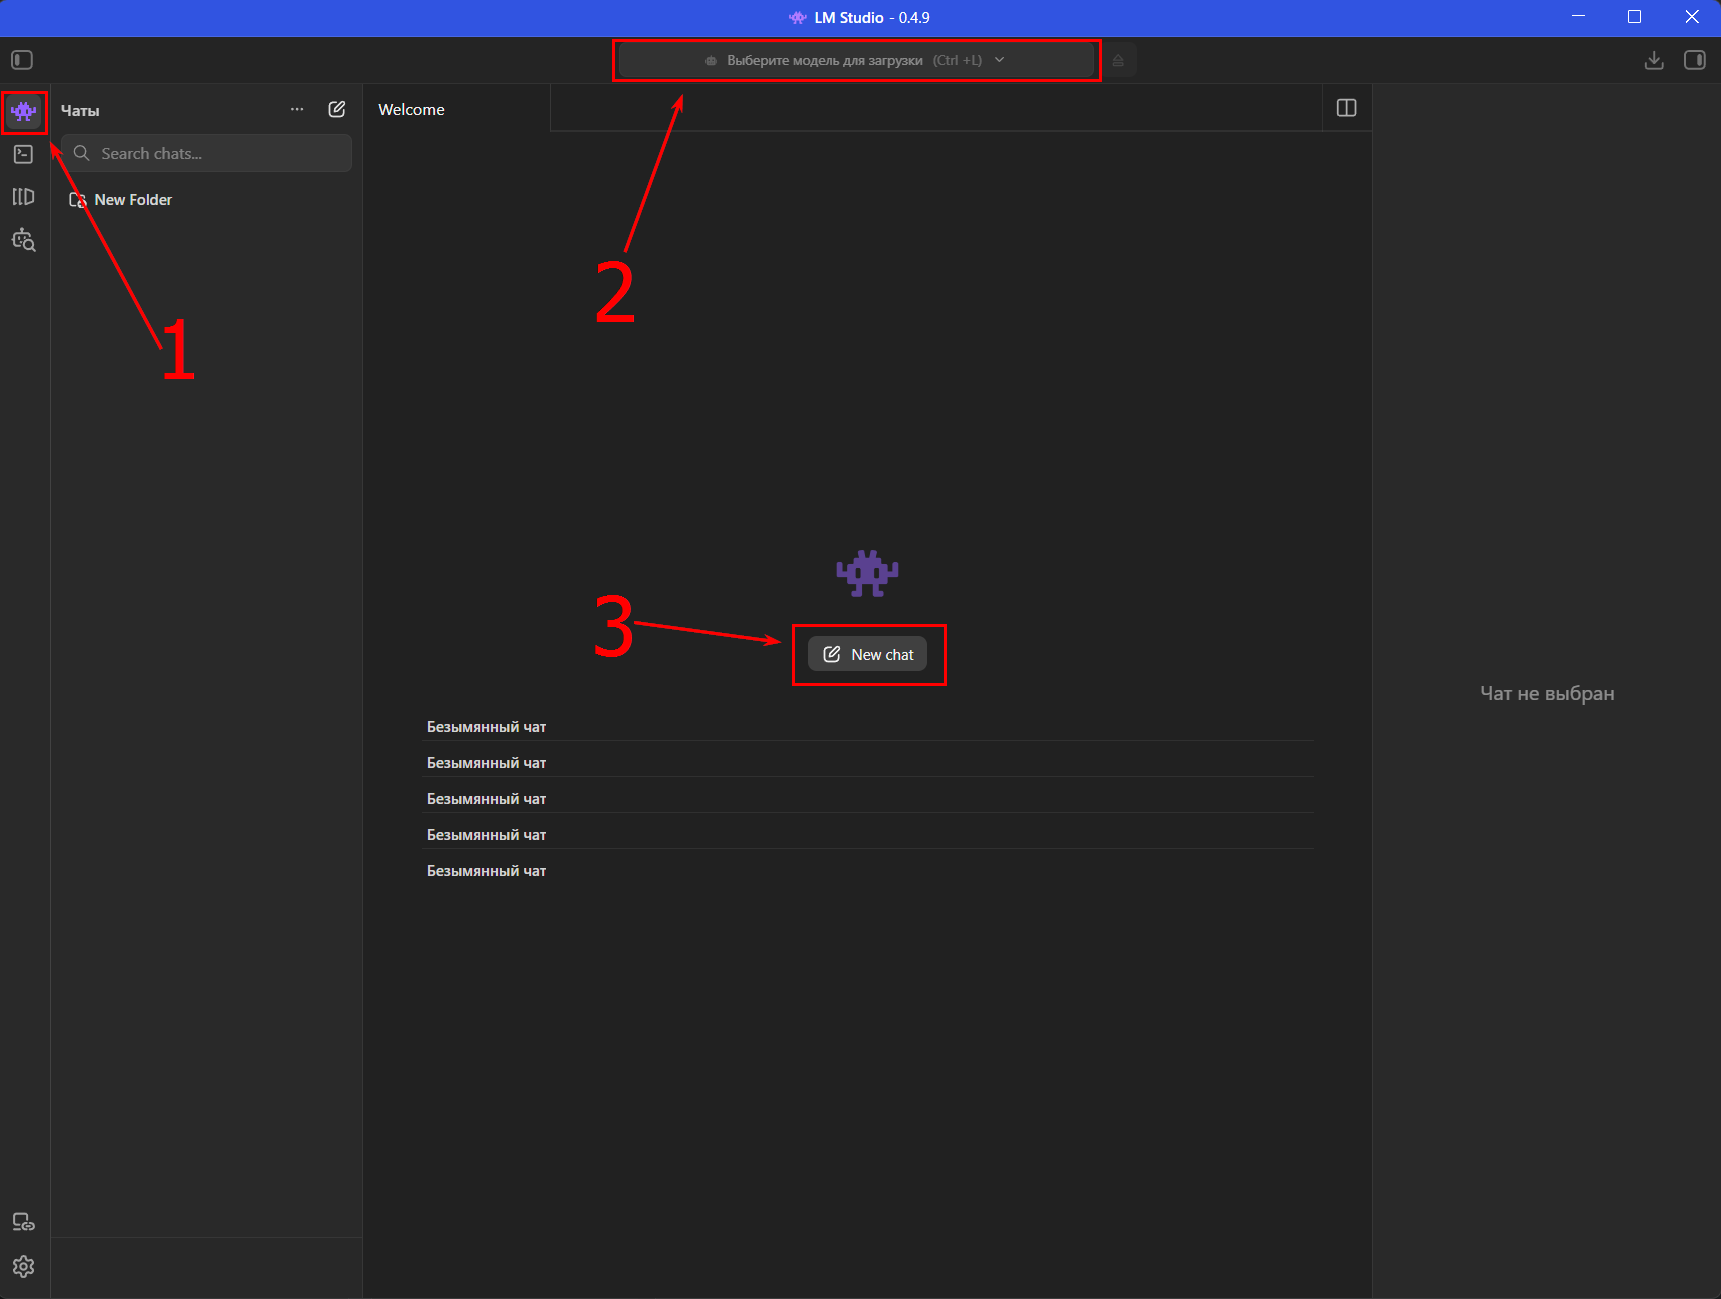Open the LM Link icon in the sidebar
Viewport: 1721px width, 1299px height.
[x=23, y=1222]
